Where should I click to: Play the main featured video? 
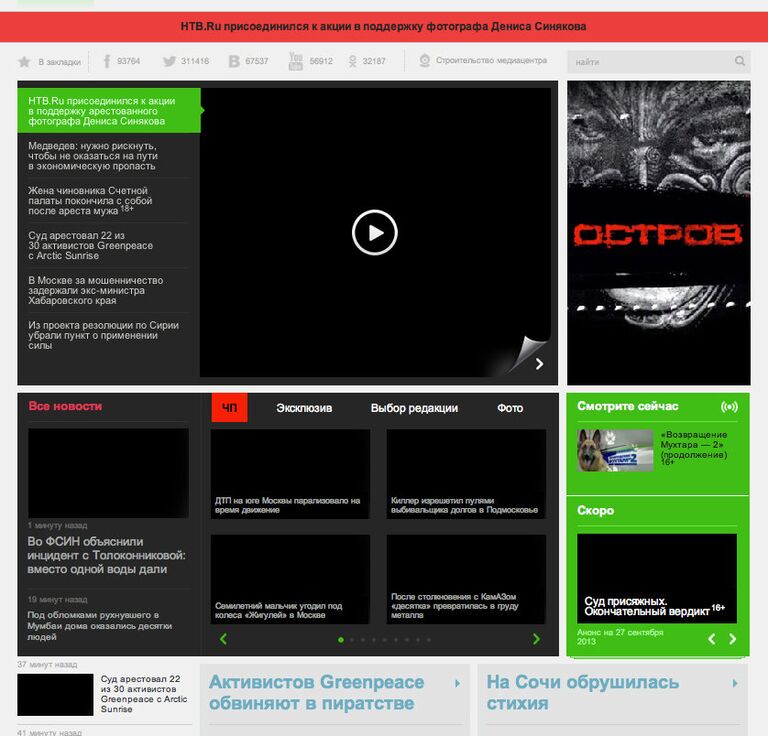375,233
